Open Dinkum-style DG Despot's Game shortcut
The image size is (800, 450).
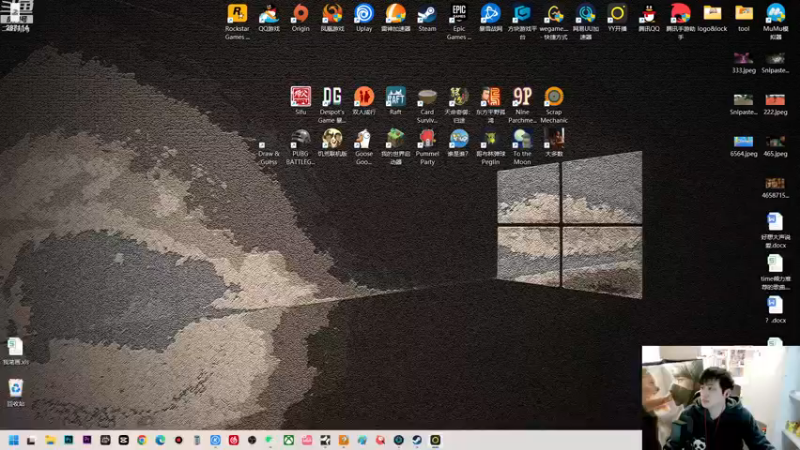coord(332,96)
